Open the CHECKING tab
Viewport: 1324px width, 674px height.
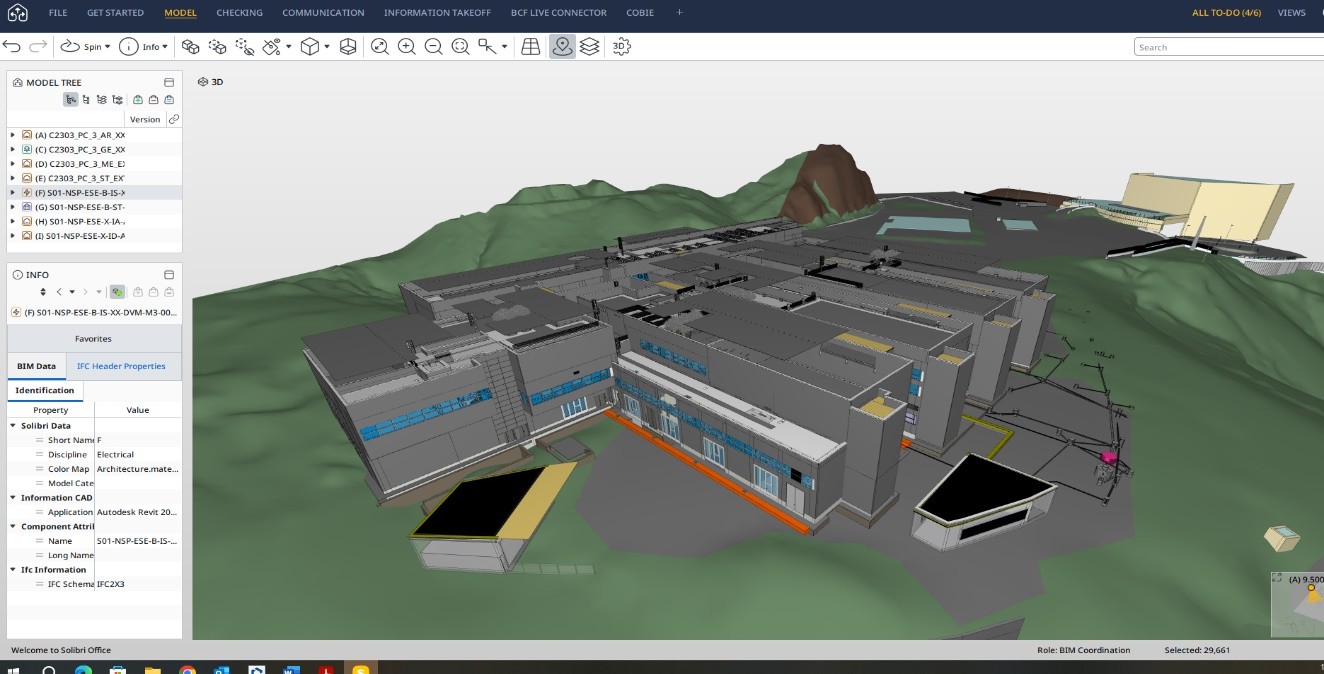click(x=239, y=13)
